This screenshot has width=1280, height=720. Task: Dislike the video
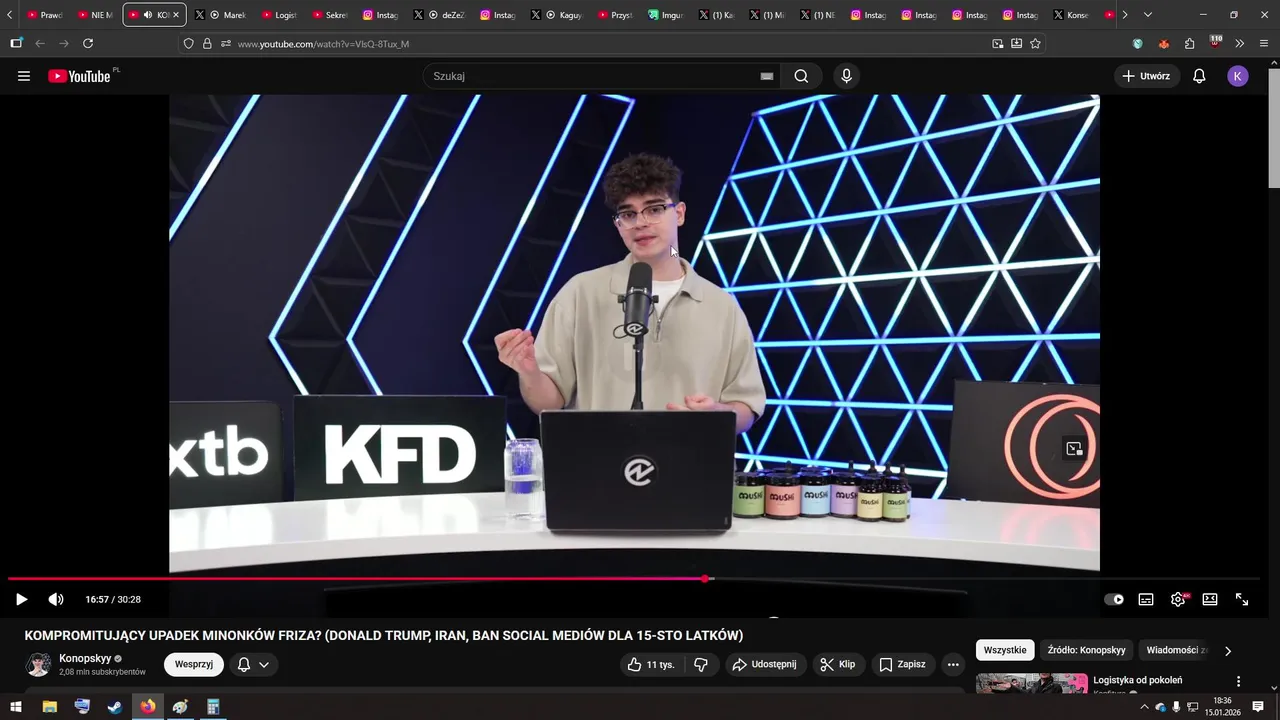click(x=701, y=664)
